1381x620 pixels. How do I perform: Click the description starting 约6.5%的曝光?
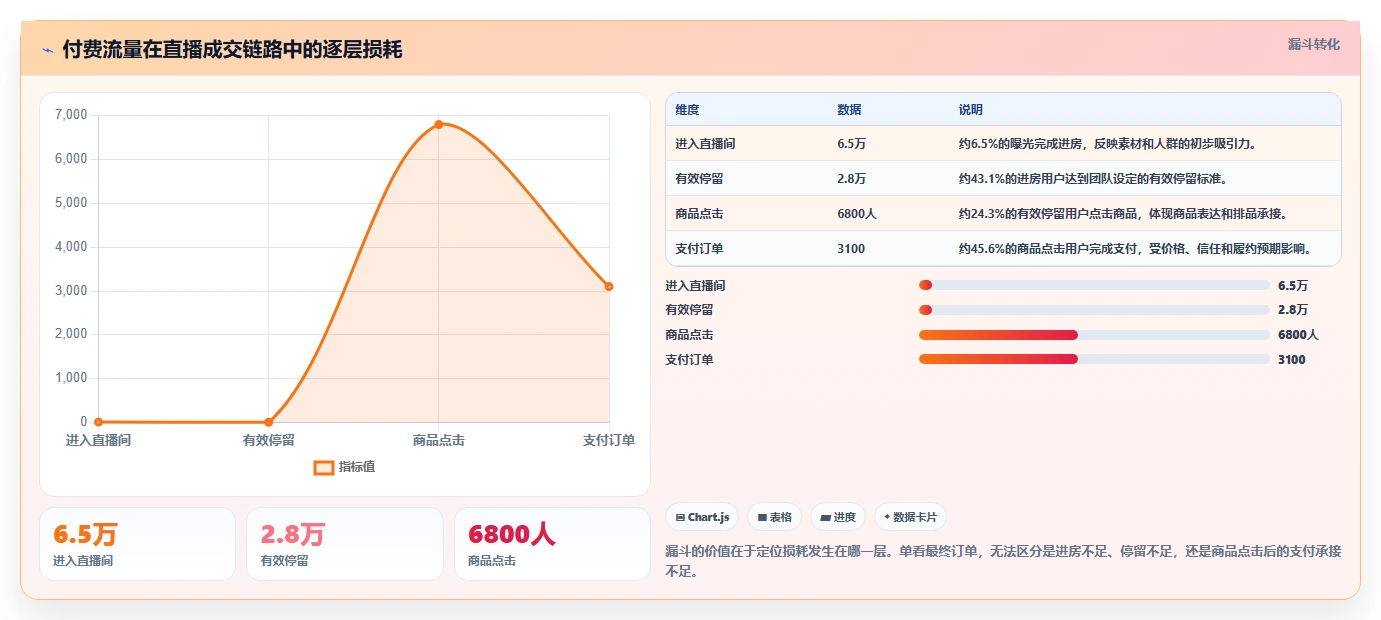(1107, 144)
